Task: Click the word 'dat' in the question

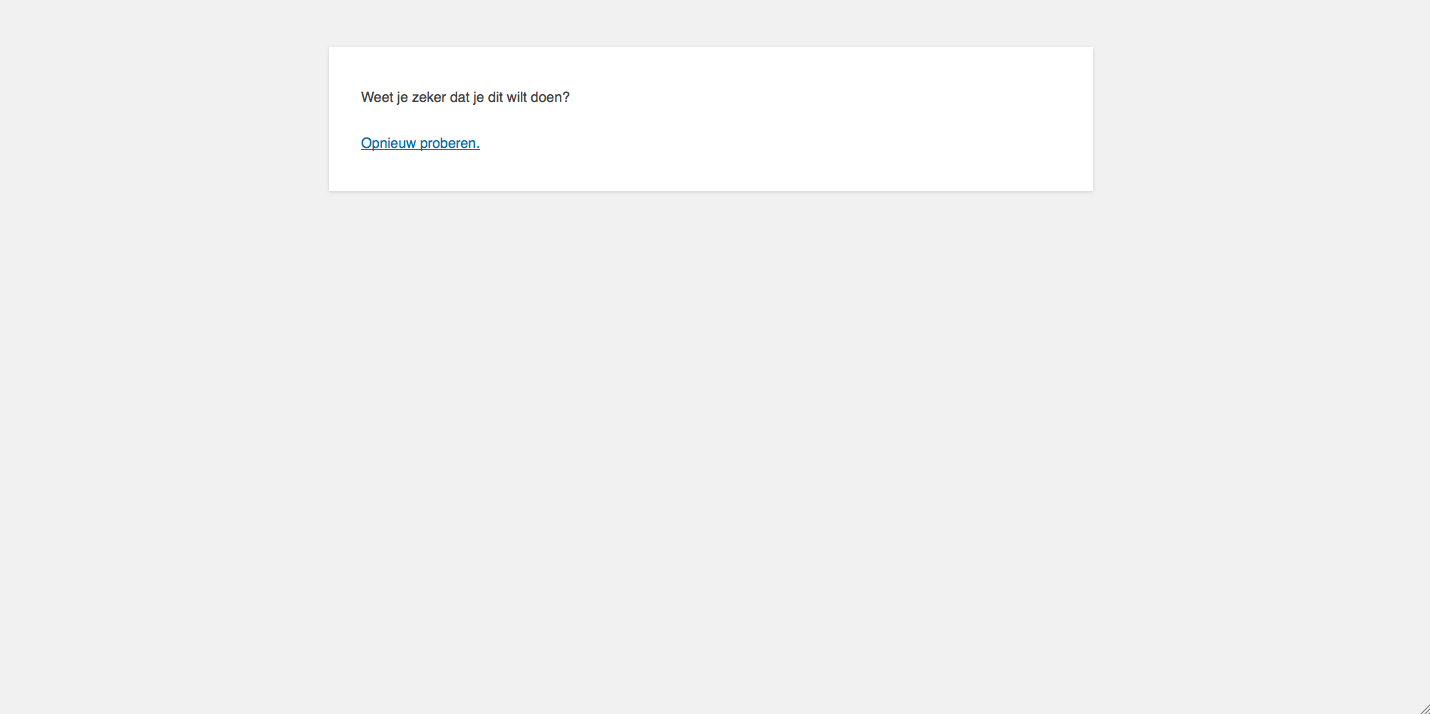Action: [x=462, y=97]
